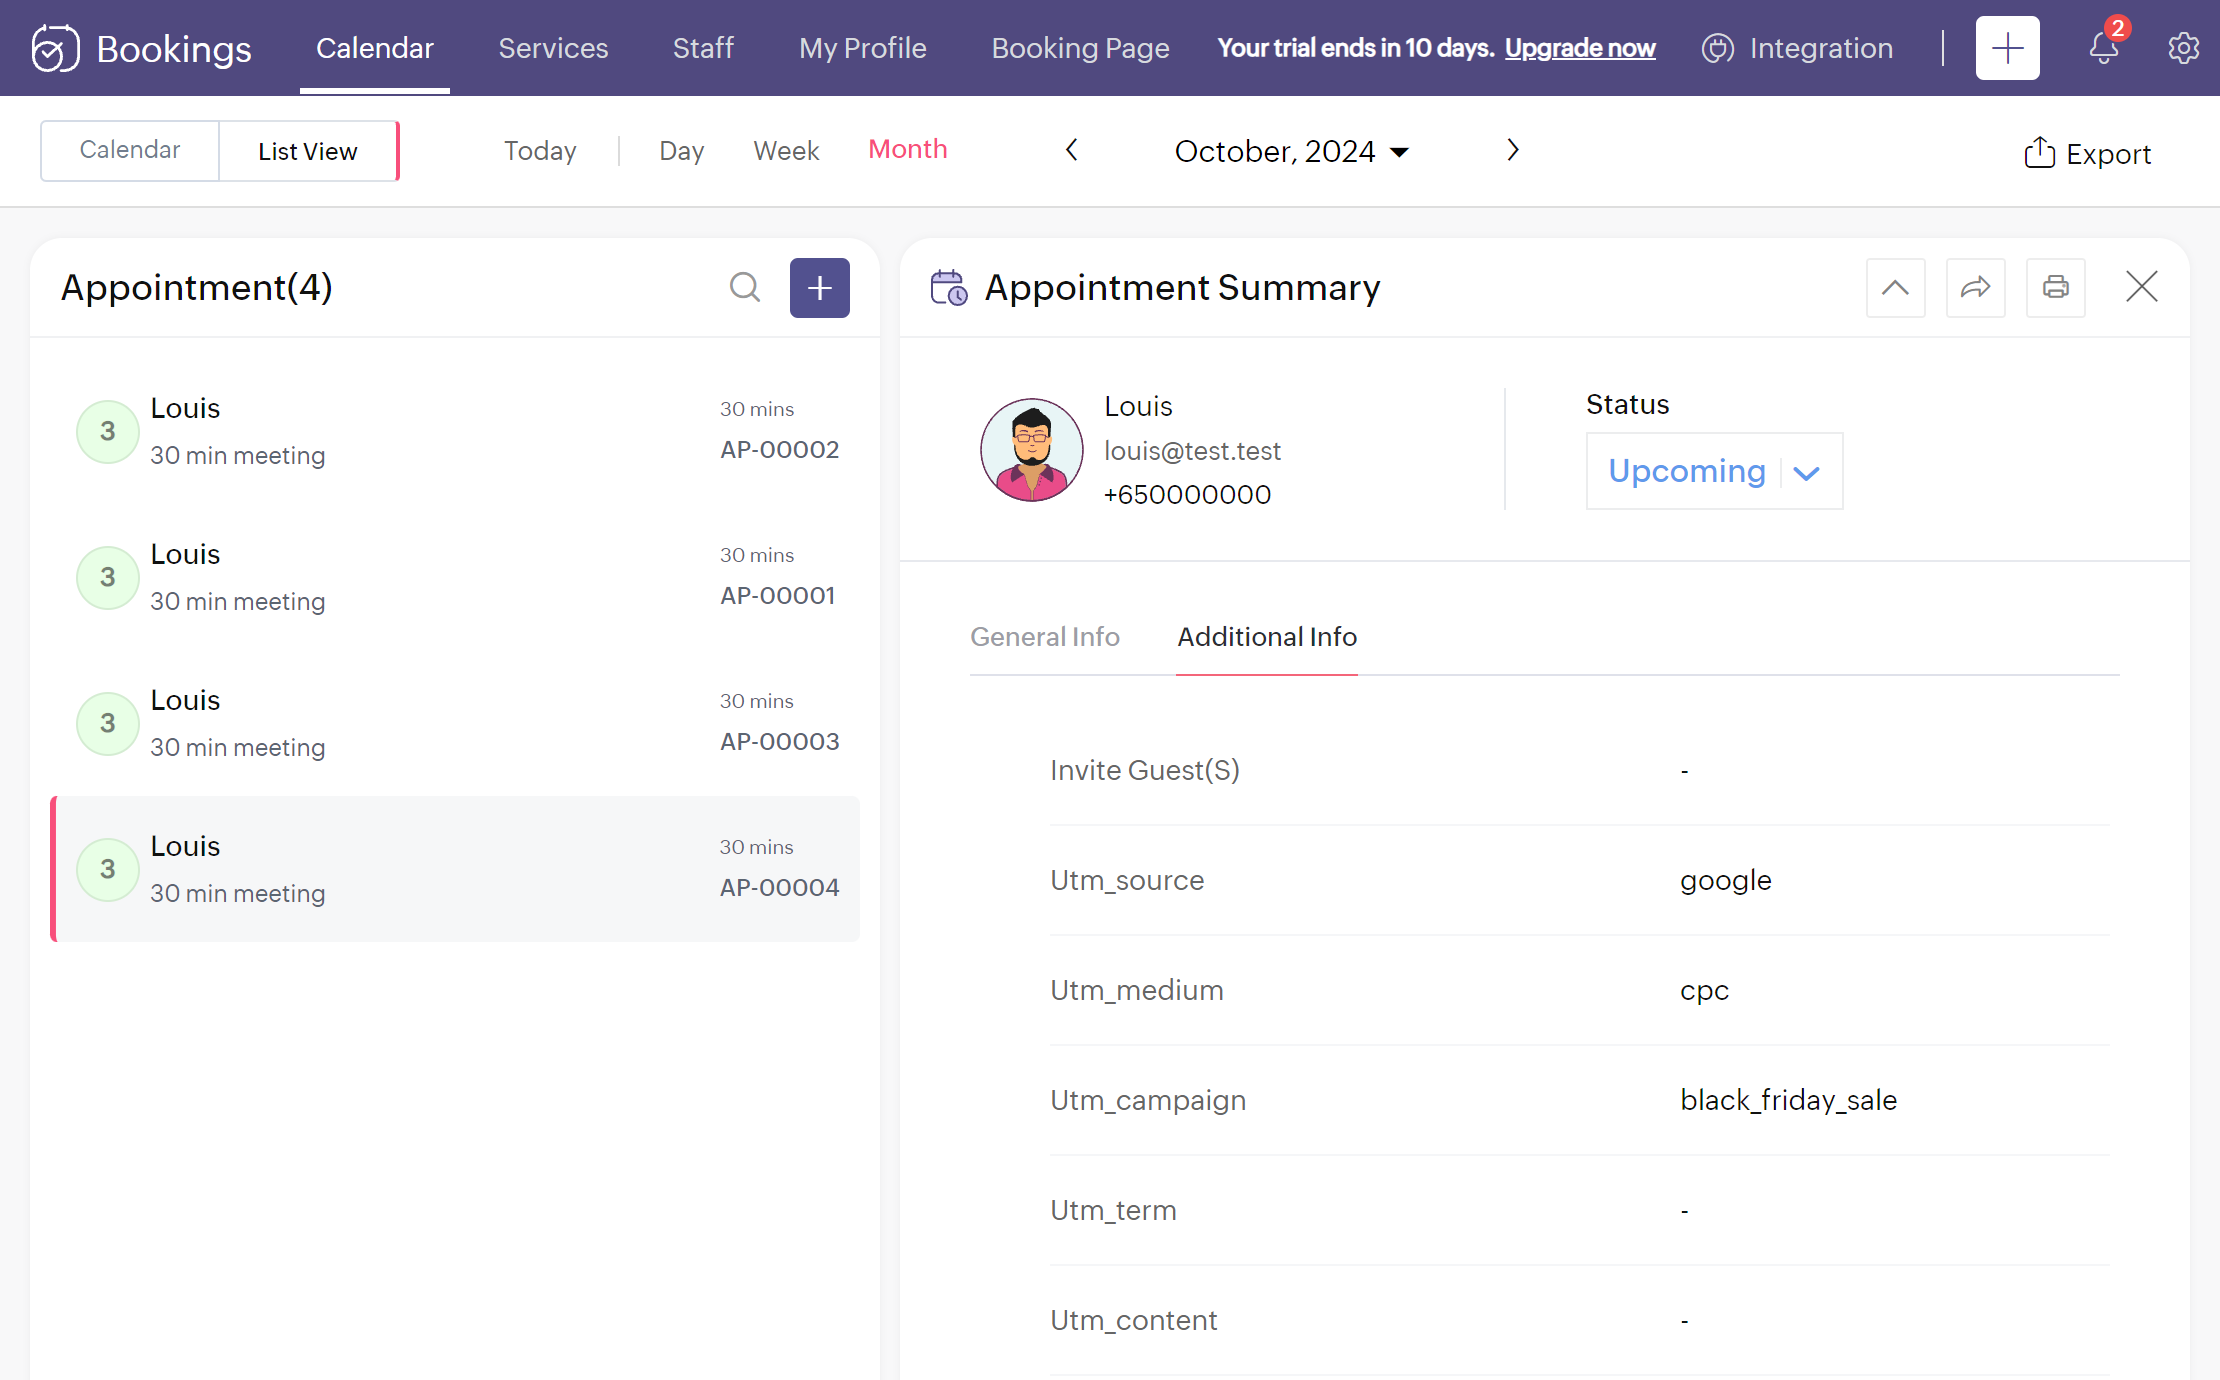Click the Utm_content label
The image size is (2220, 1380).
pos(1133,1320)
